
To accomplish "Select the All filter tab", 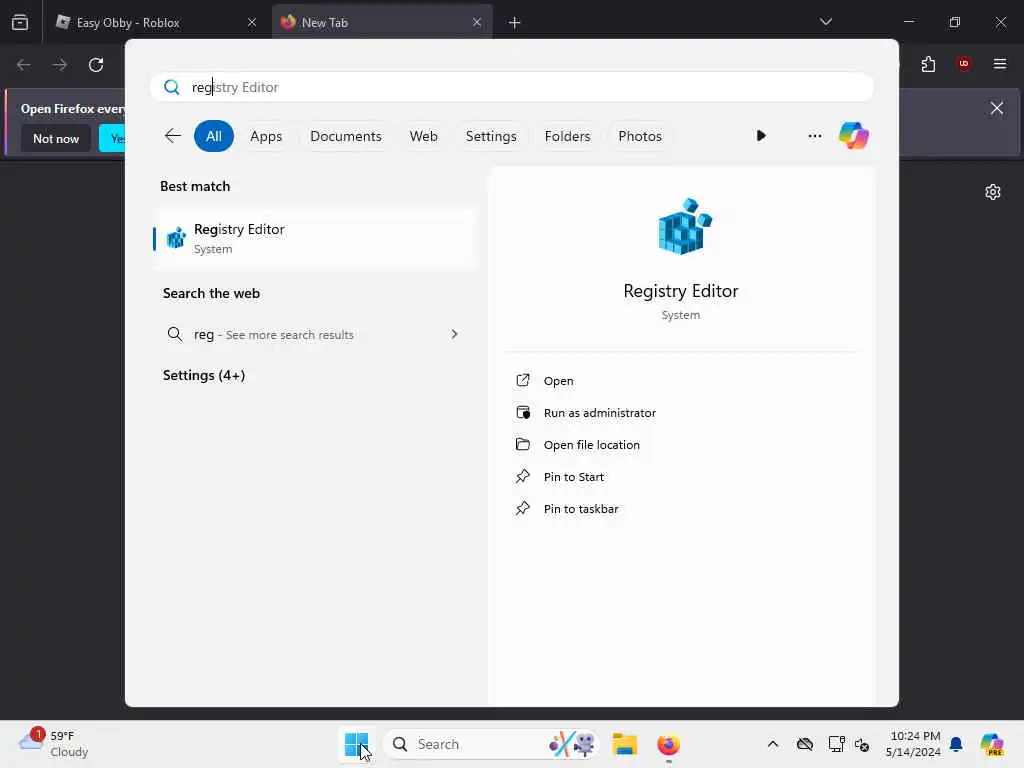I will (214, 136).
